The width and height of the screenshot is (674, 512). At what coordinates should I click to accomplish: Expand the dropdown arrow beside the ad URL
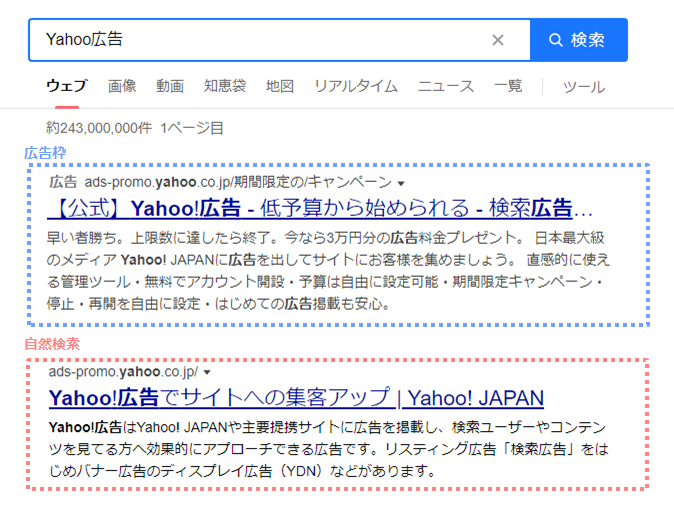[401, 184]
